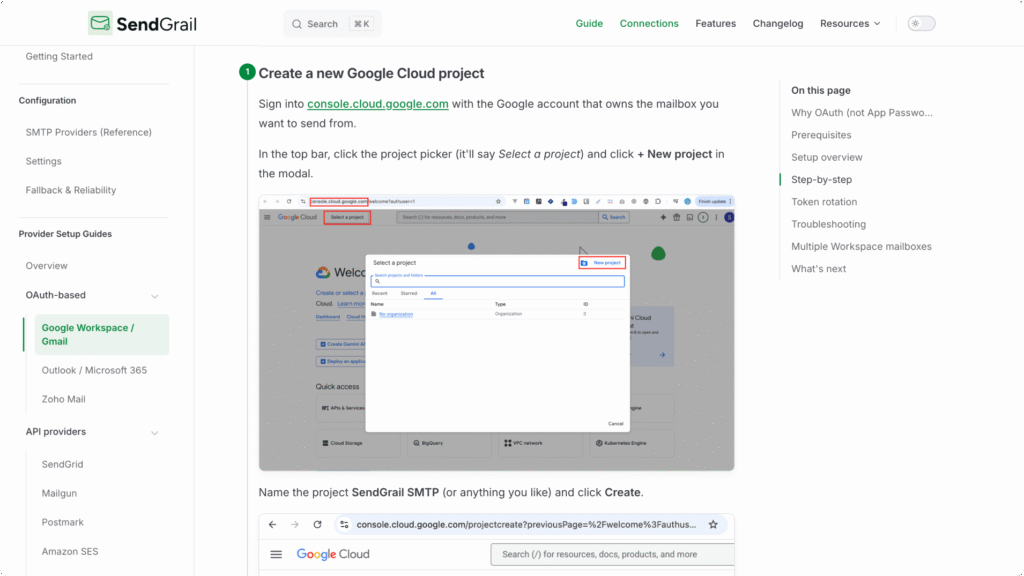Jump to Troubleshooting section
Viewport: 1024px width, 576px height.
tap(828, 224)
